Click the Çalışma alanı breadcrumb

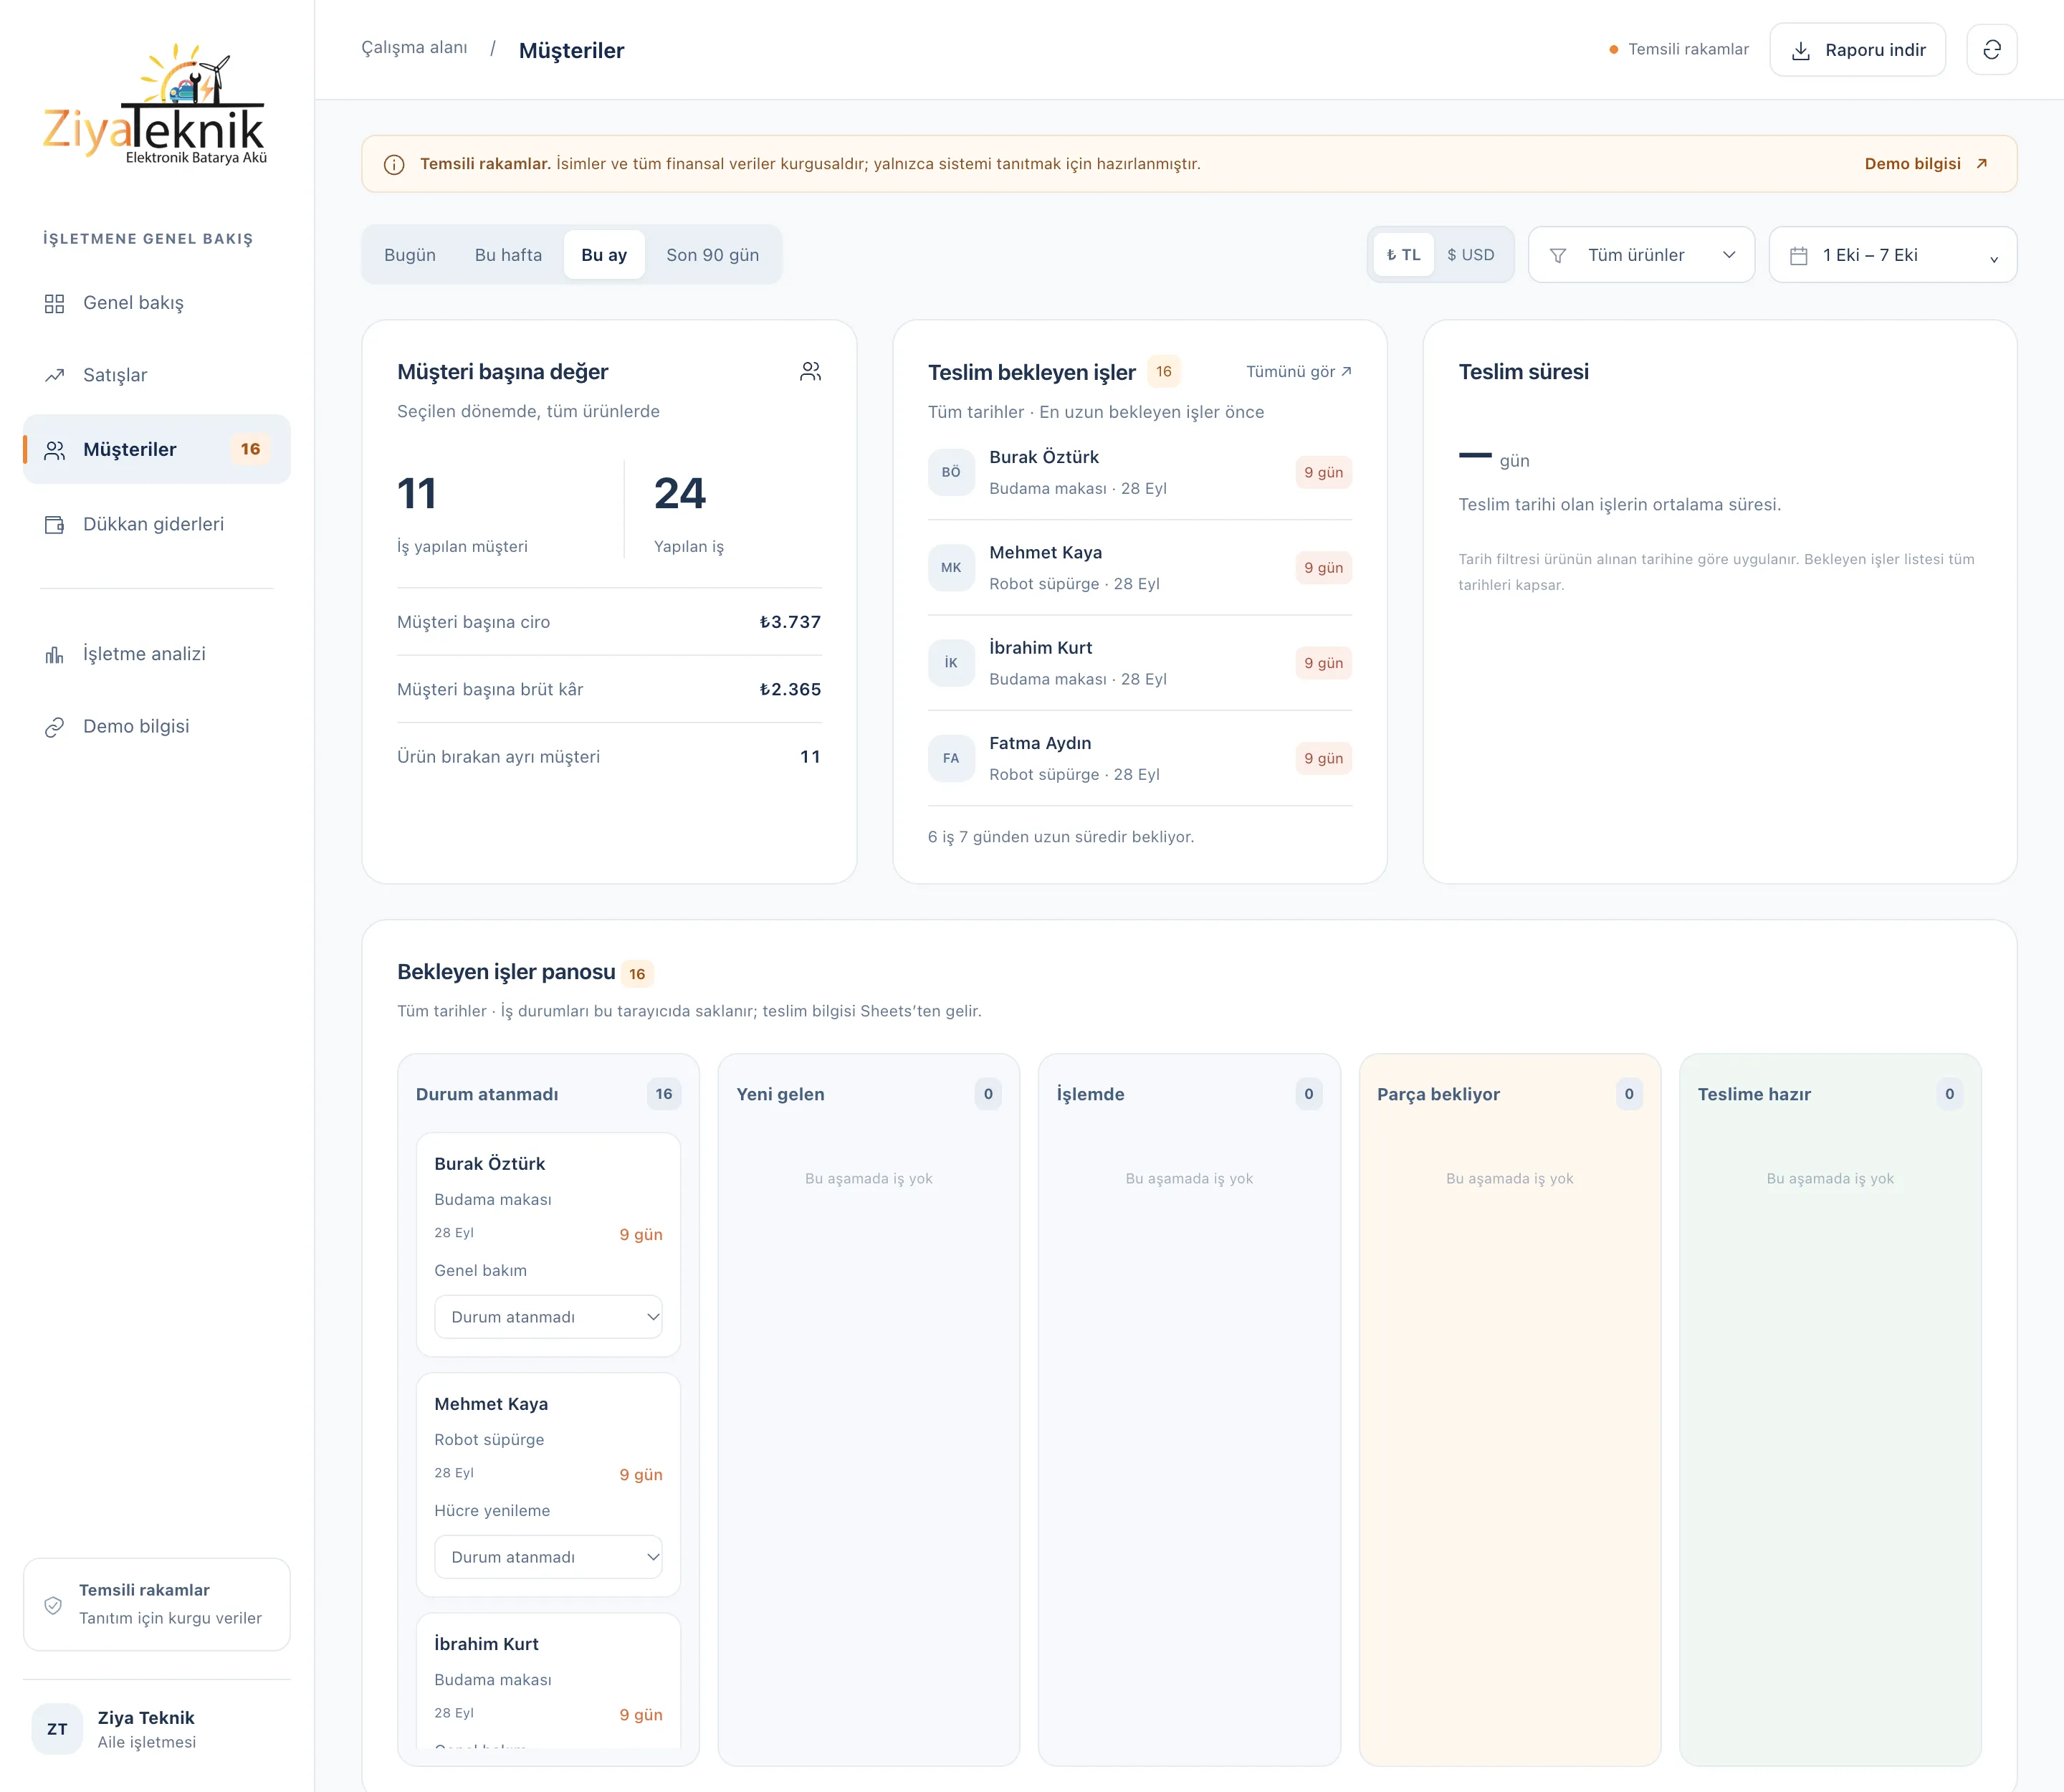click(414, 48)
